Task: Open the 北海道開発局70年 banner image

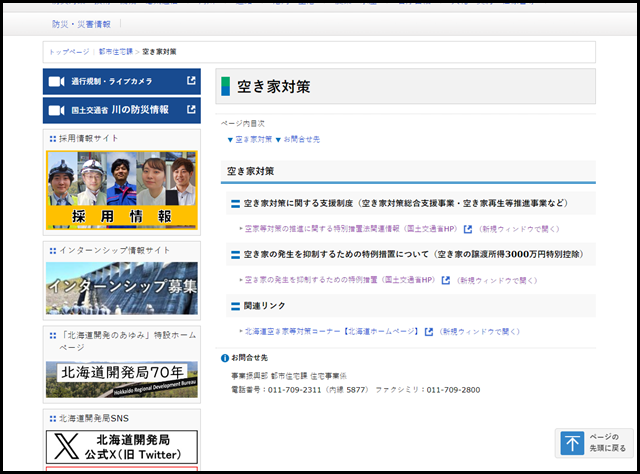Action: (121, 379)
